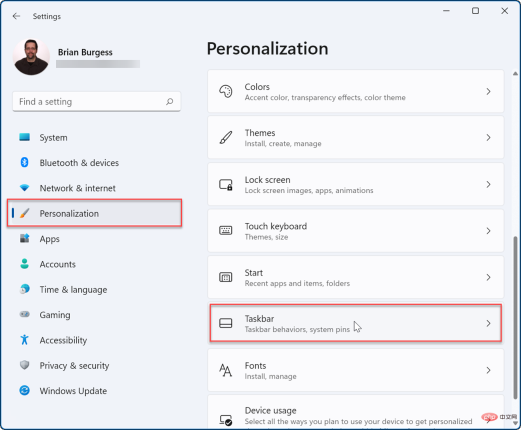Click the Find a setting search box
Screen dimensions: 521x430
tap(97, 101)
